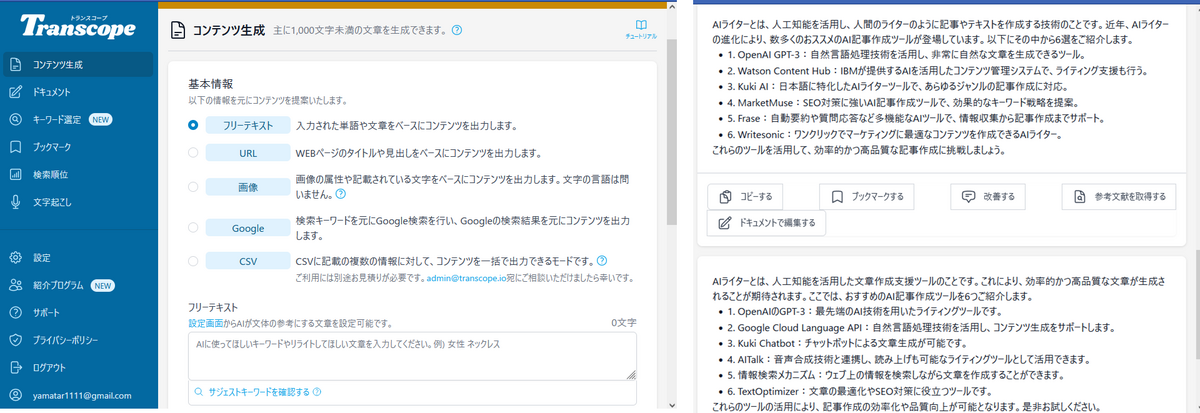Viewport: 1200px width, 413px height.
Task: Click the 設定 gear icon
Action: click(x=15, y=257)
